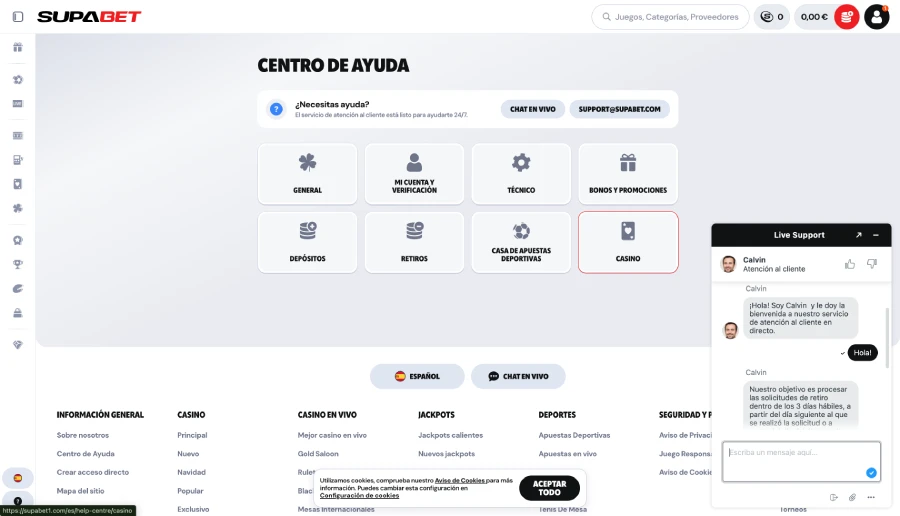Click Chat en Vivo in the help box
Screen dimensions: 900x516
(533, 109)
